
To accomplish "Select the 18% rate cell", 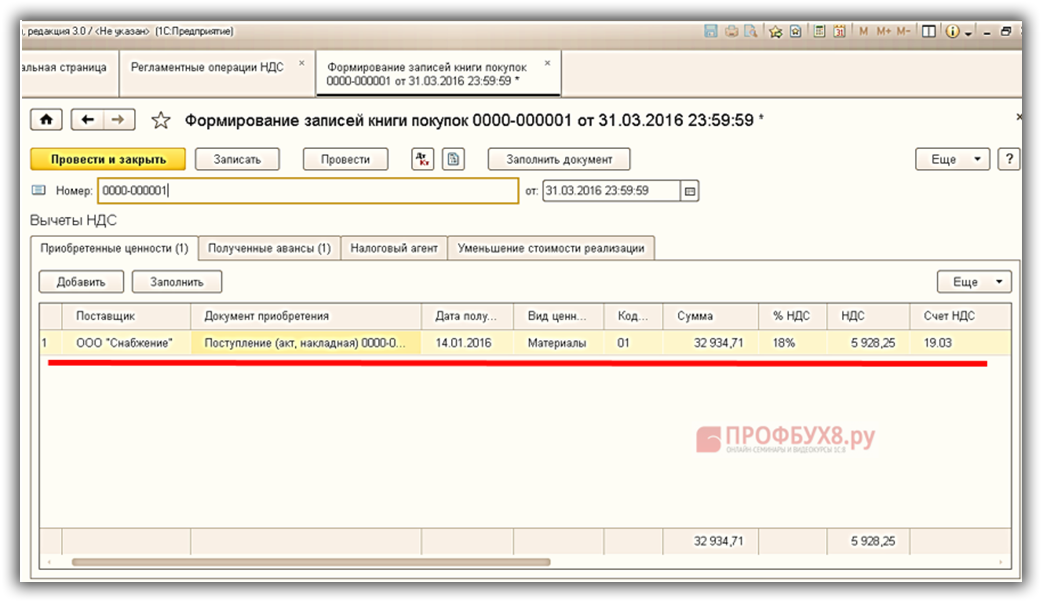I will point(792,343).
